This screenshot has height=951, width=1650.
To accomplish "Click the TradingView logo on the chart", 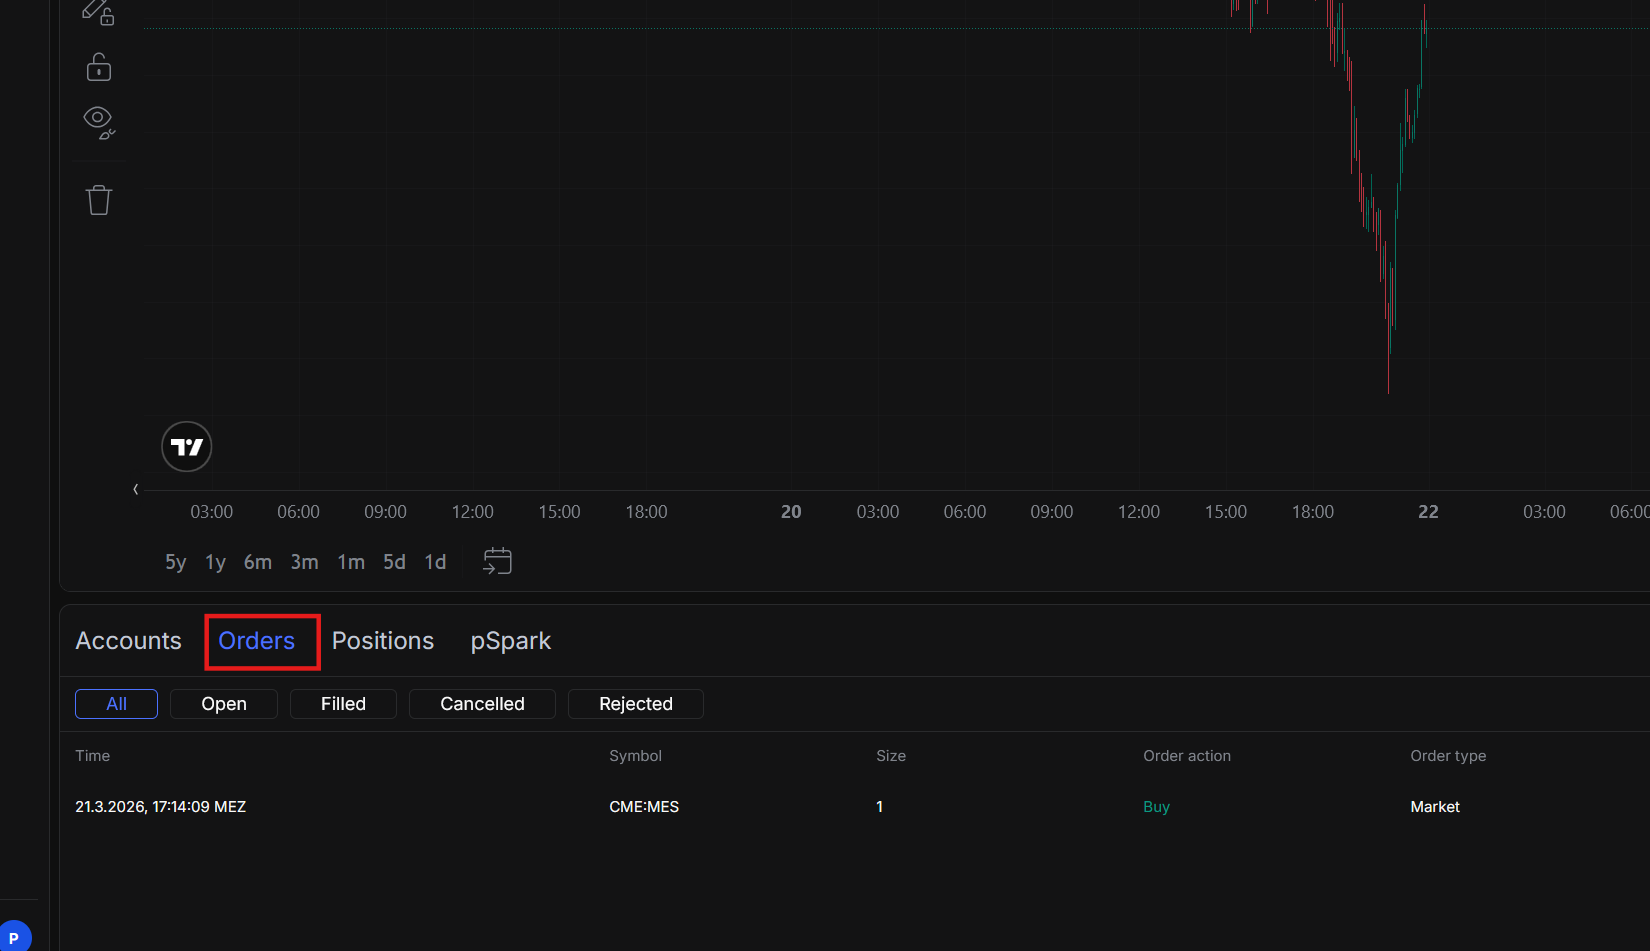I will tap(186, 446).
